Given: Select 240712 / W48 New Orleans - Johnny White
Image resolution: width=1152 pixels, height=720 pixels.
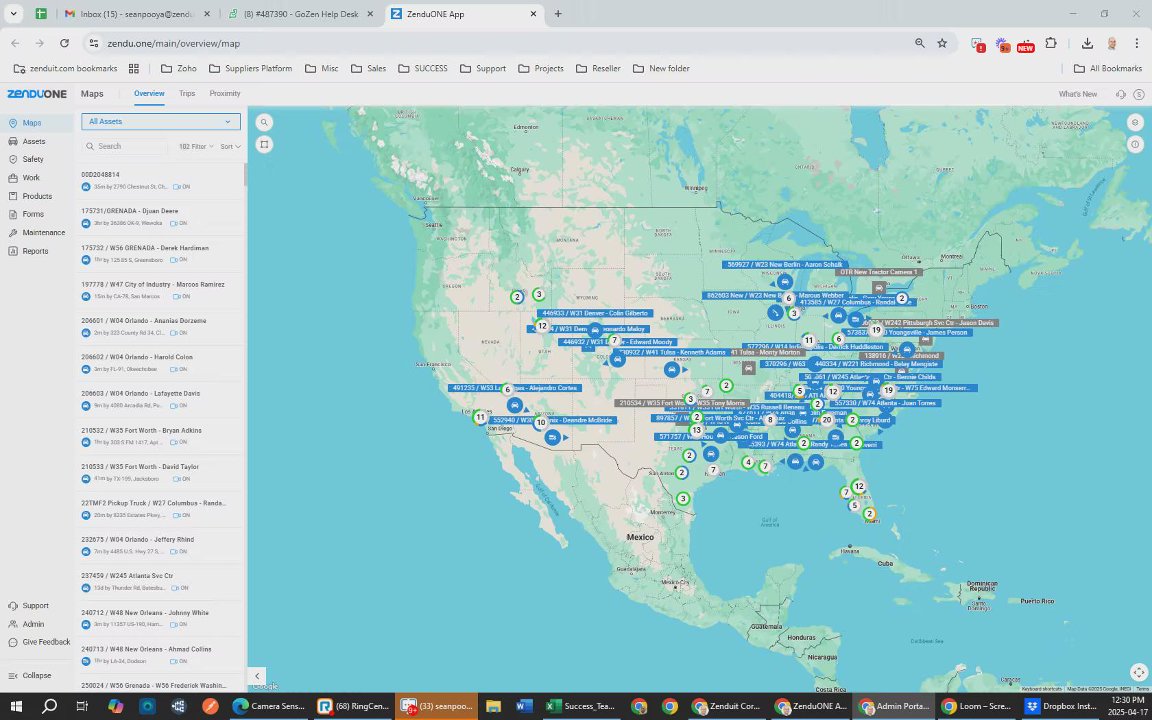Looking at the screenshot, I should click(159, 618).
